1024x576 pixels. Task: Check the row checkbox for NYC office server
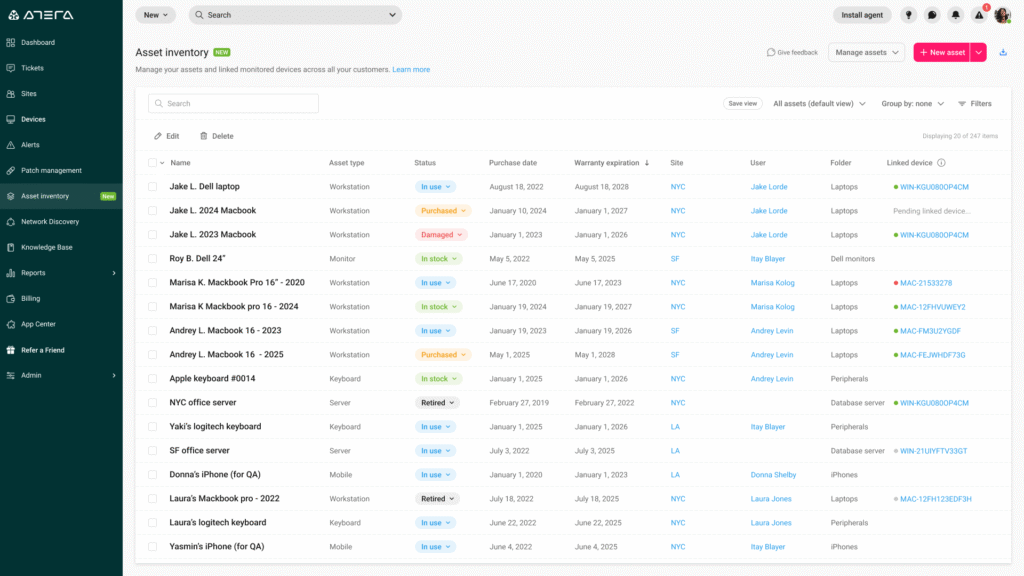coord(152,403)
